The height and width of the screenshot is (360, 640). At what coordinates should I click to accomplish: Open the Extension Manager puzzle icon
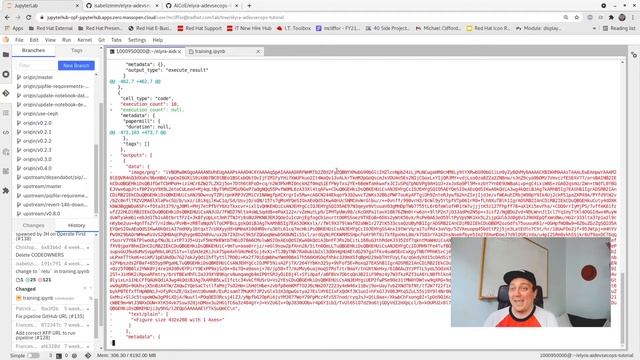pyautogui.click(x=6, y=191)
